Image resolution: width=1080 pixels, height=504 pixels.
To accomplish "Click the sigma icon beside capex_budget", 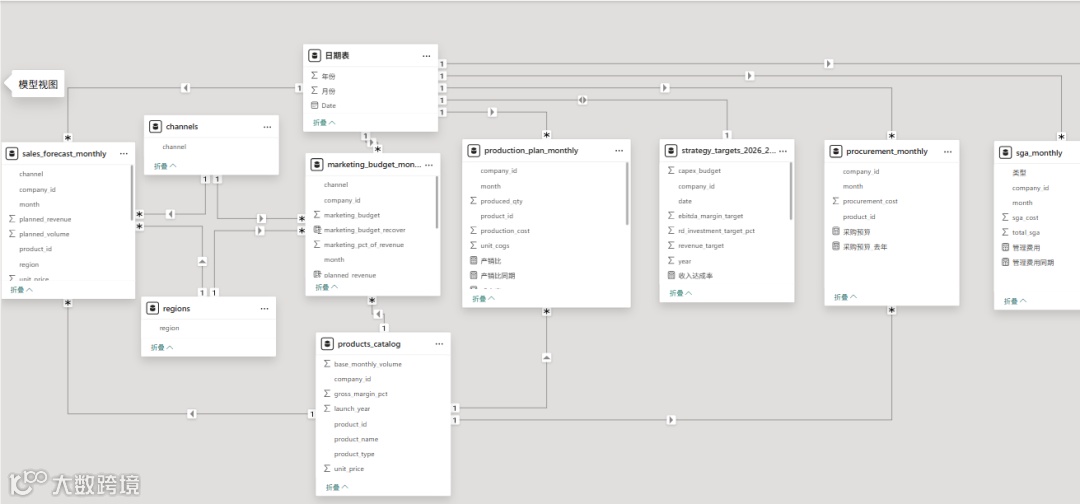I will pos(671,171).
